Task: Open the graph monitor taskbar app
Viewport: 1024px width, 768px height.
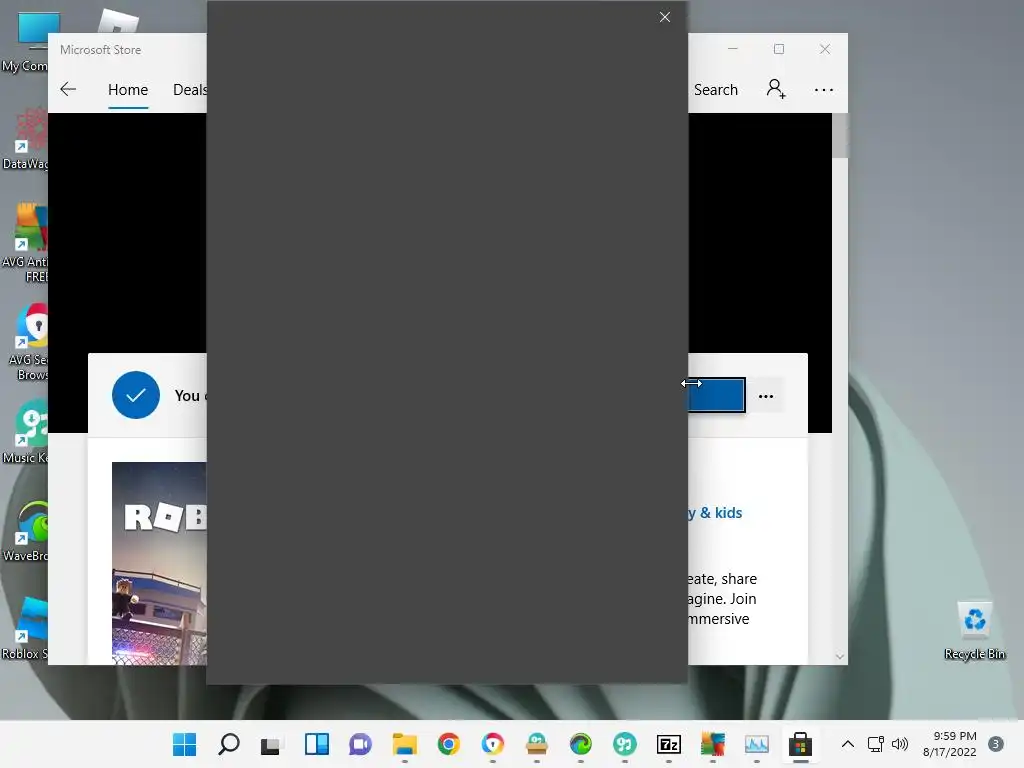Action: click(756, 744)
